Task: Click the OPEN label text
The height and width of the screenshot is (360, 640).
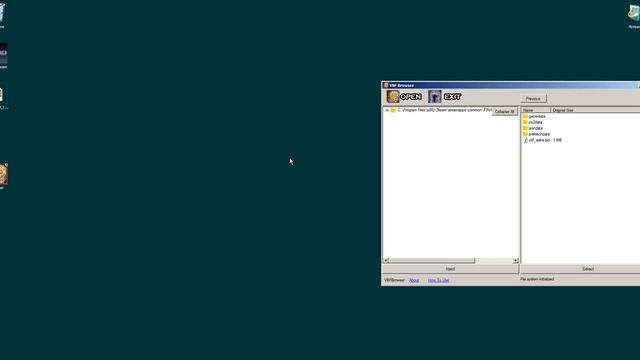Action: pos(411,97)
